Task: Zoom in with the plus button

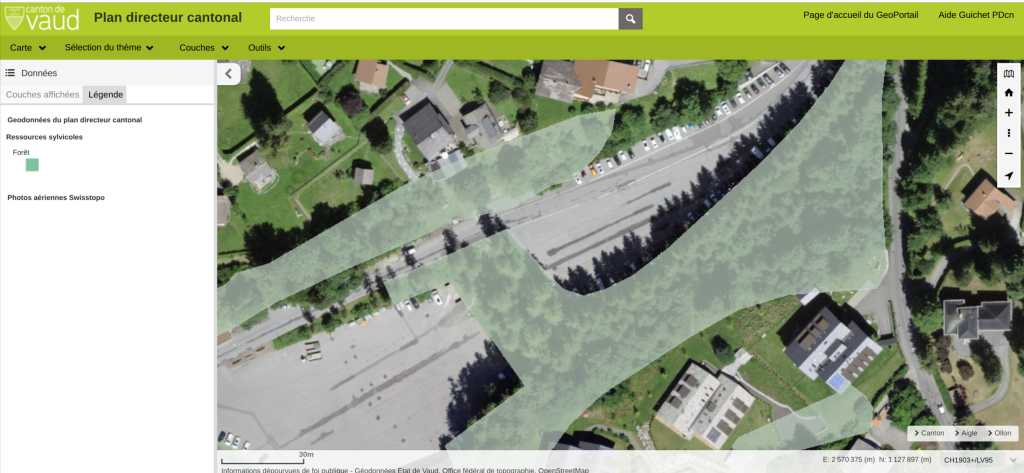Action: [1009, 113]
